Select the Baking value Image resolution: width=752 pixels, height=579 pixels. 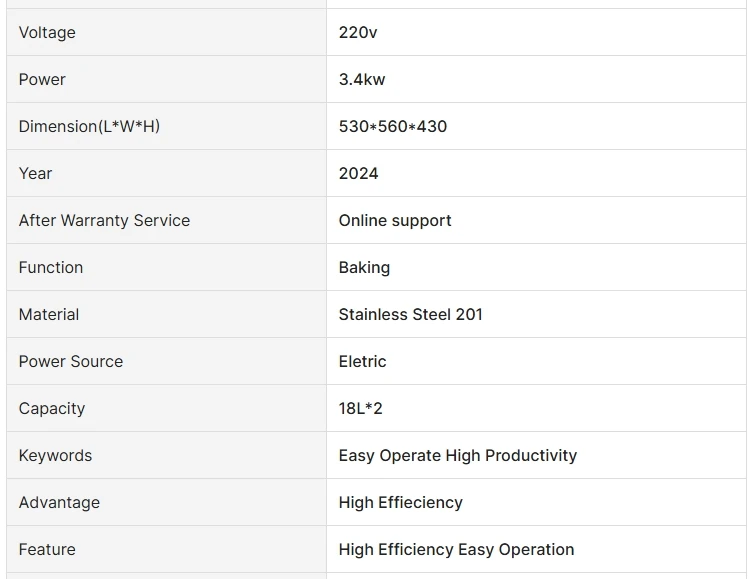[364, 268]
